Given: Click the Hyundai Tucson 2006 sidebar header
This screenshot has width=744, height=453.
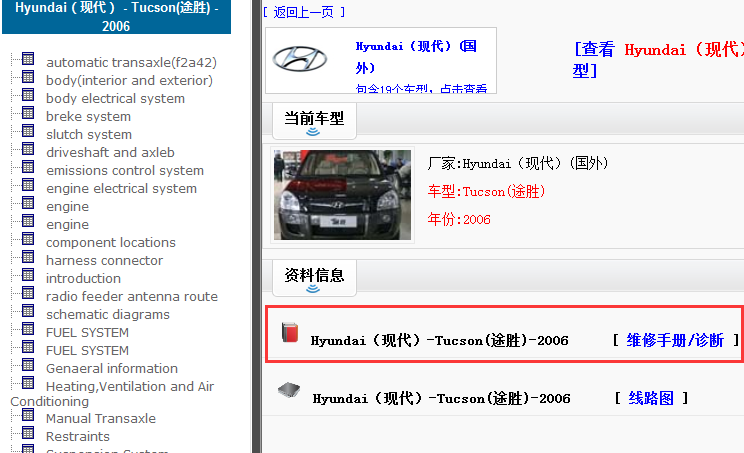Looking at the screenshot, I should coord(116,17).
